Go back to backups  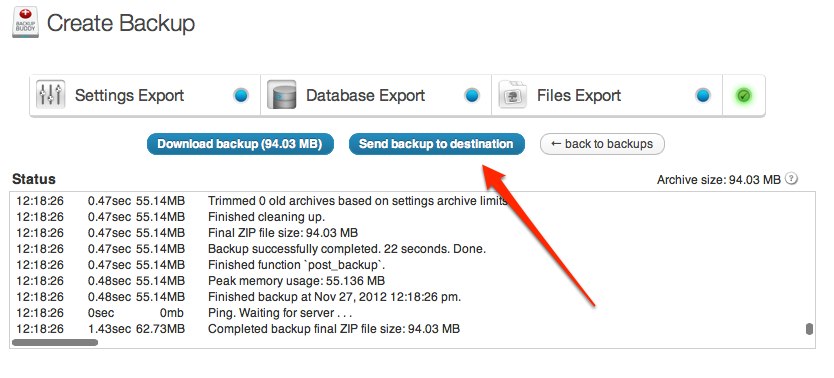[602, 144]
